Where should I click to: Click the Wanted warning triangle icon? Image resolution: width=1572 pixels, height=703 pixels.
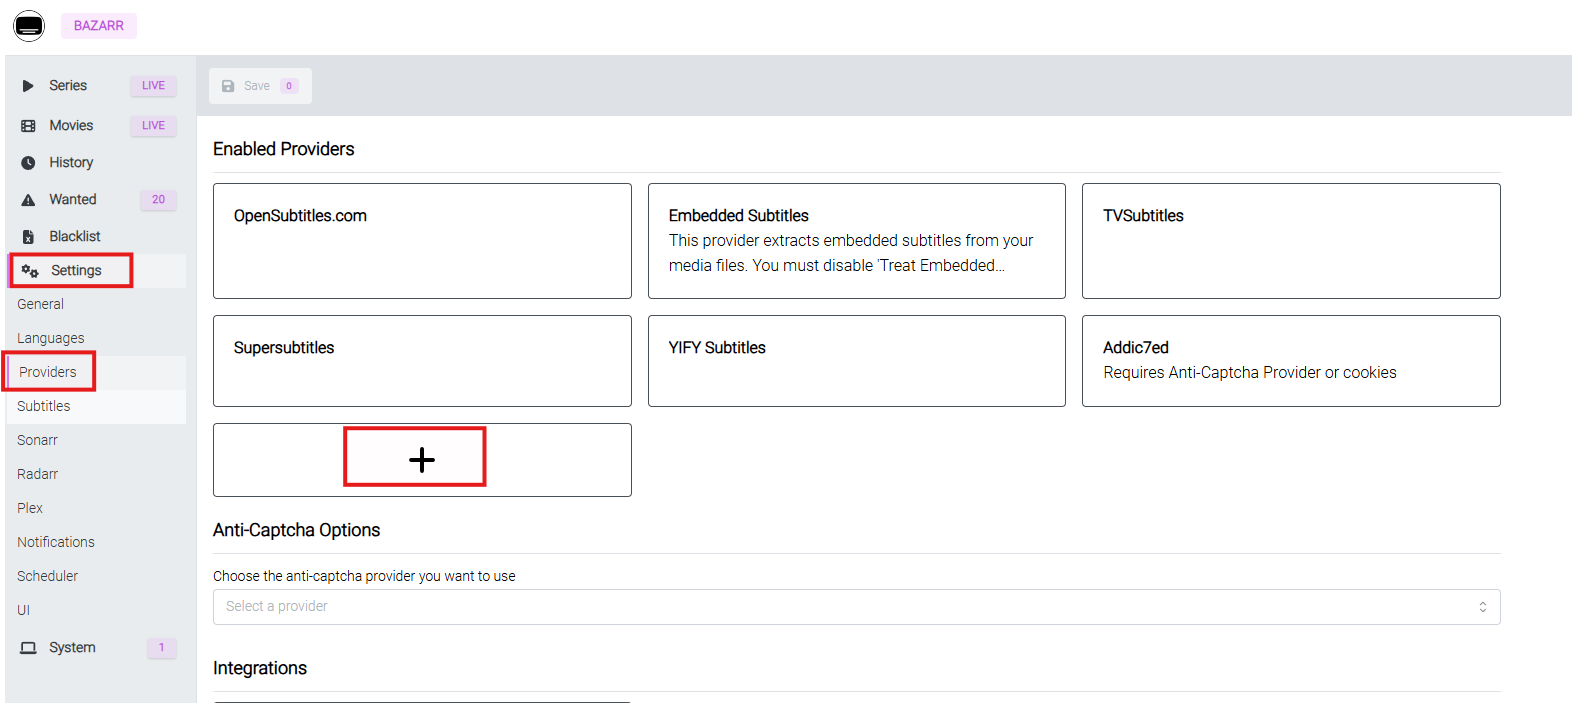[28, 200]
